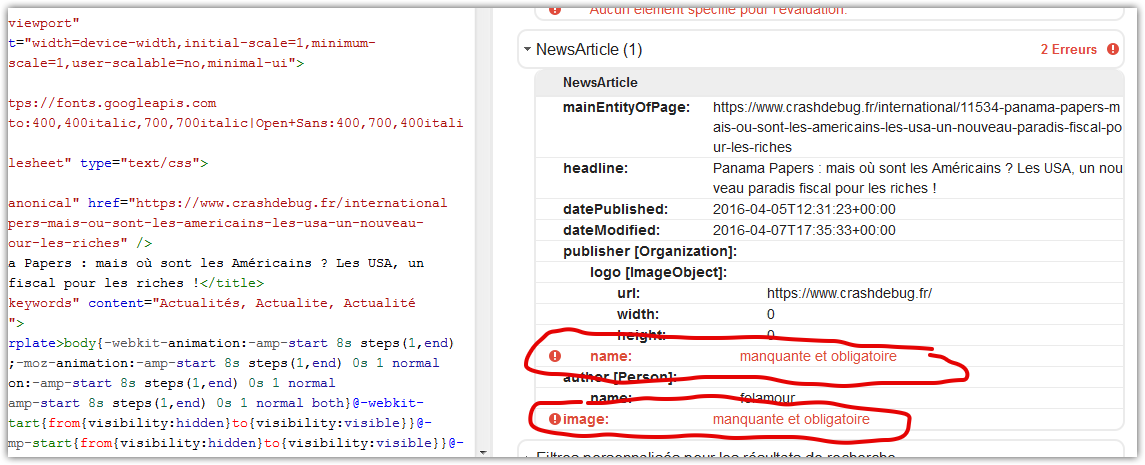
Task: Click the 2 Erreurs label
Action: coord(1068,50)
